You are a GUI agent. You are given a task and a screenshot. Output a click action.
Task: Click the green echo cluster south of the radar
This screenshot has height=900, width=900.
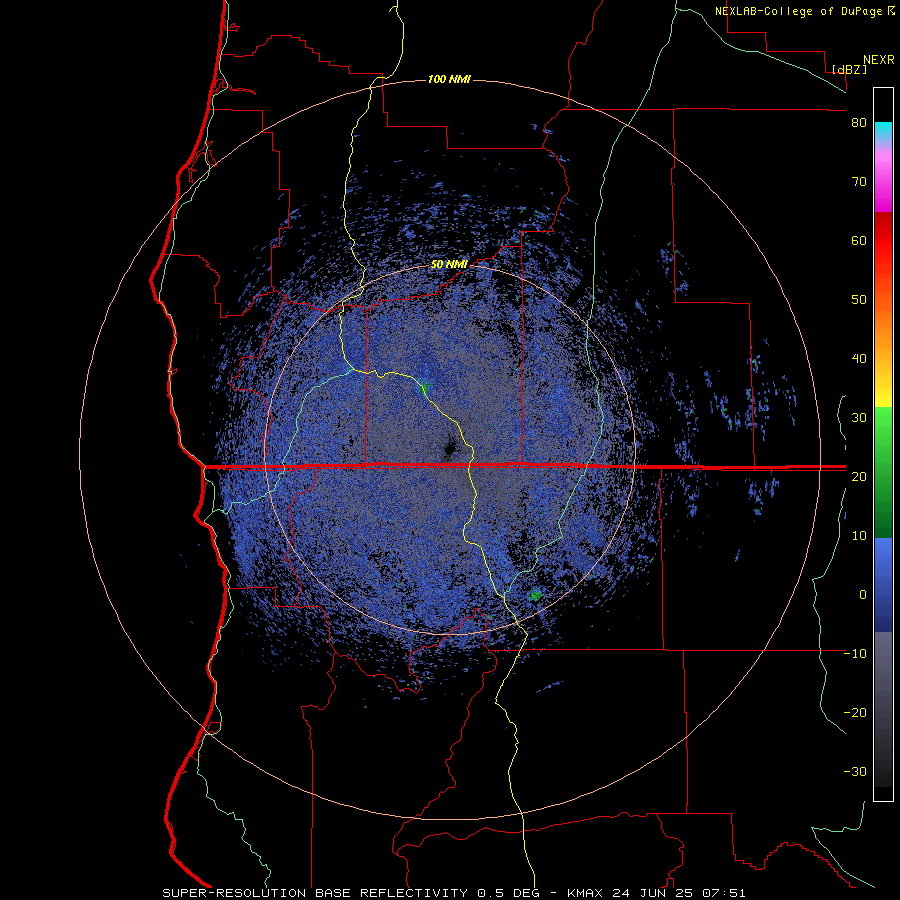[535, 595]
